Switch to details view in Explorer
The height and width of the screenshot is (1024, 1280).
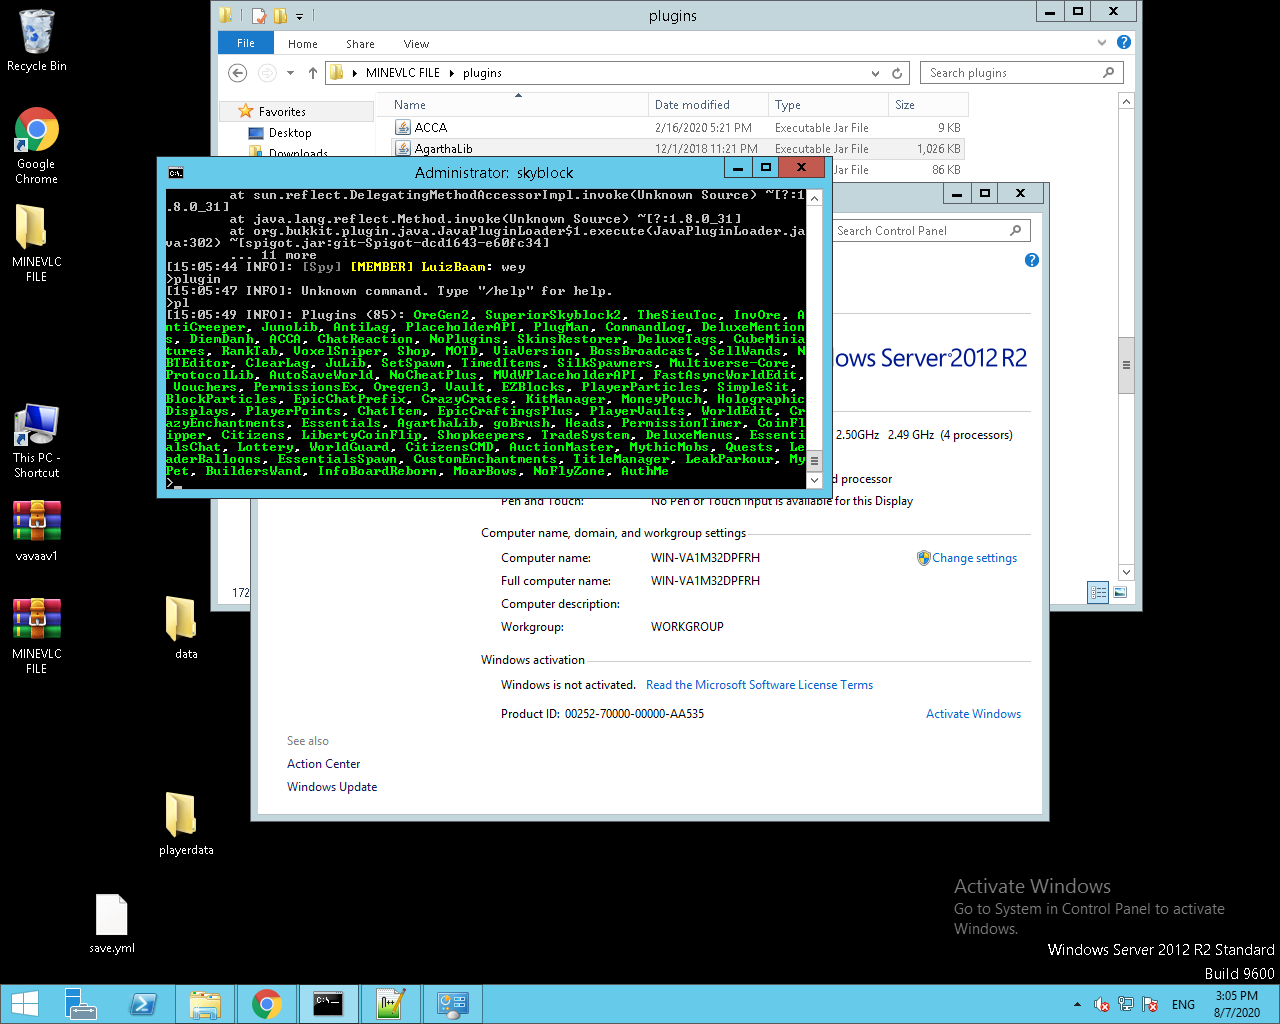(x=1098, y=592)
